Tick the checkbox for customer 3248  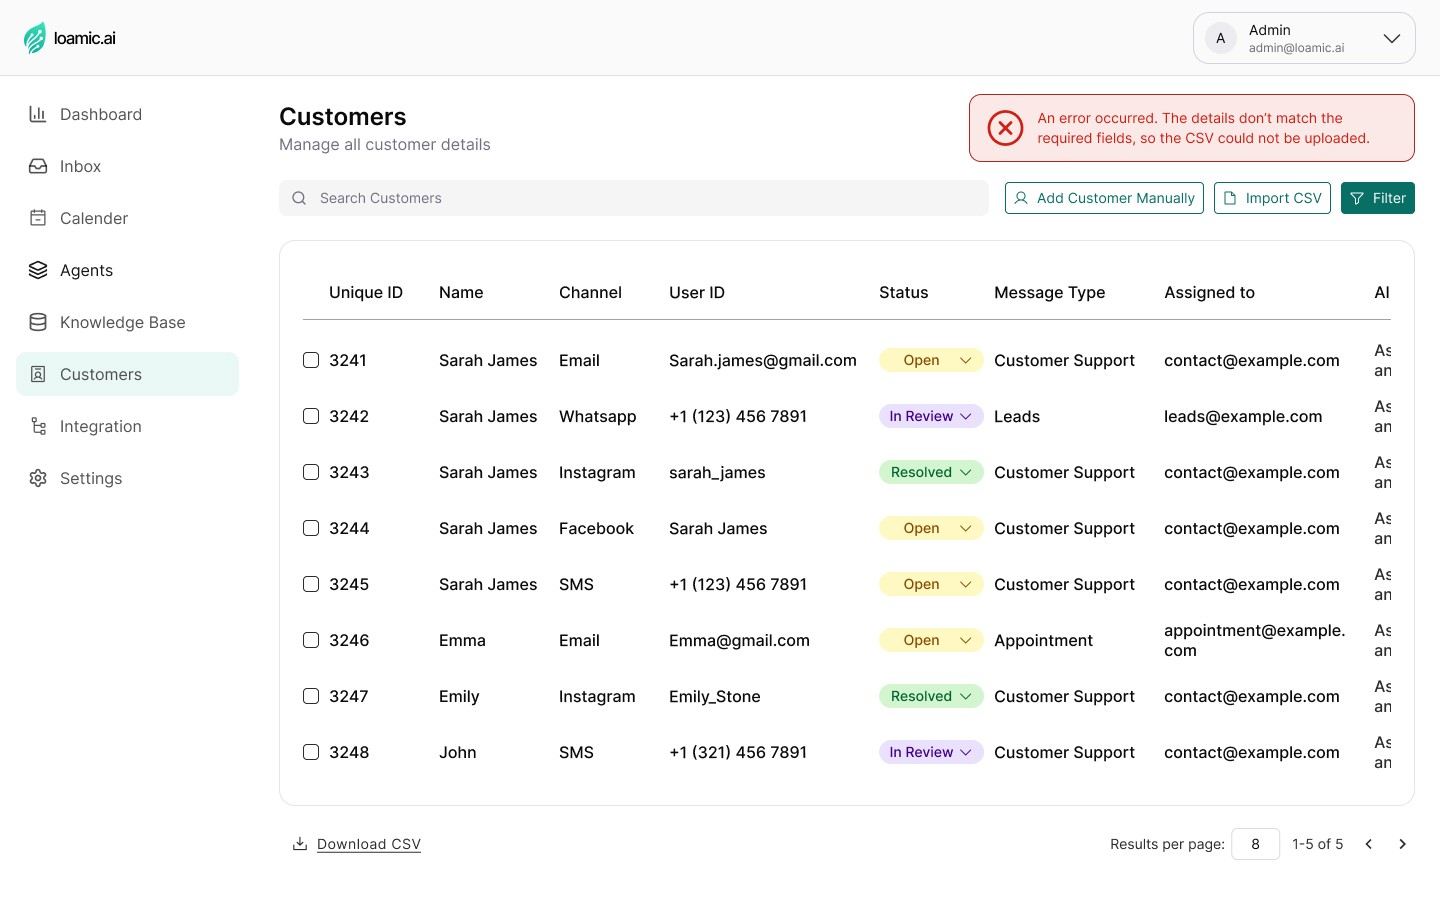[x=311, y=752]
